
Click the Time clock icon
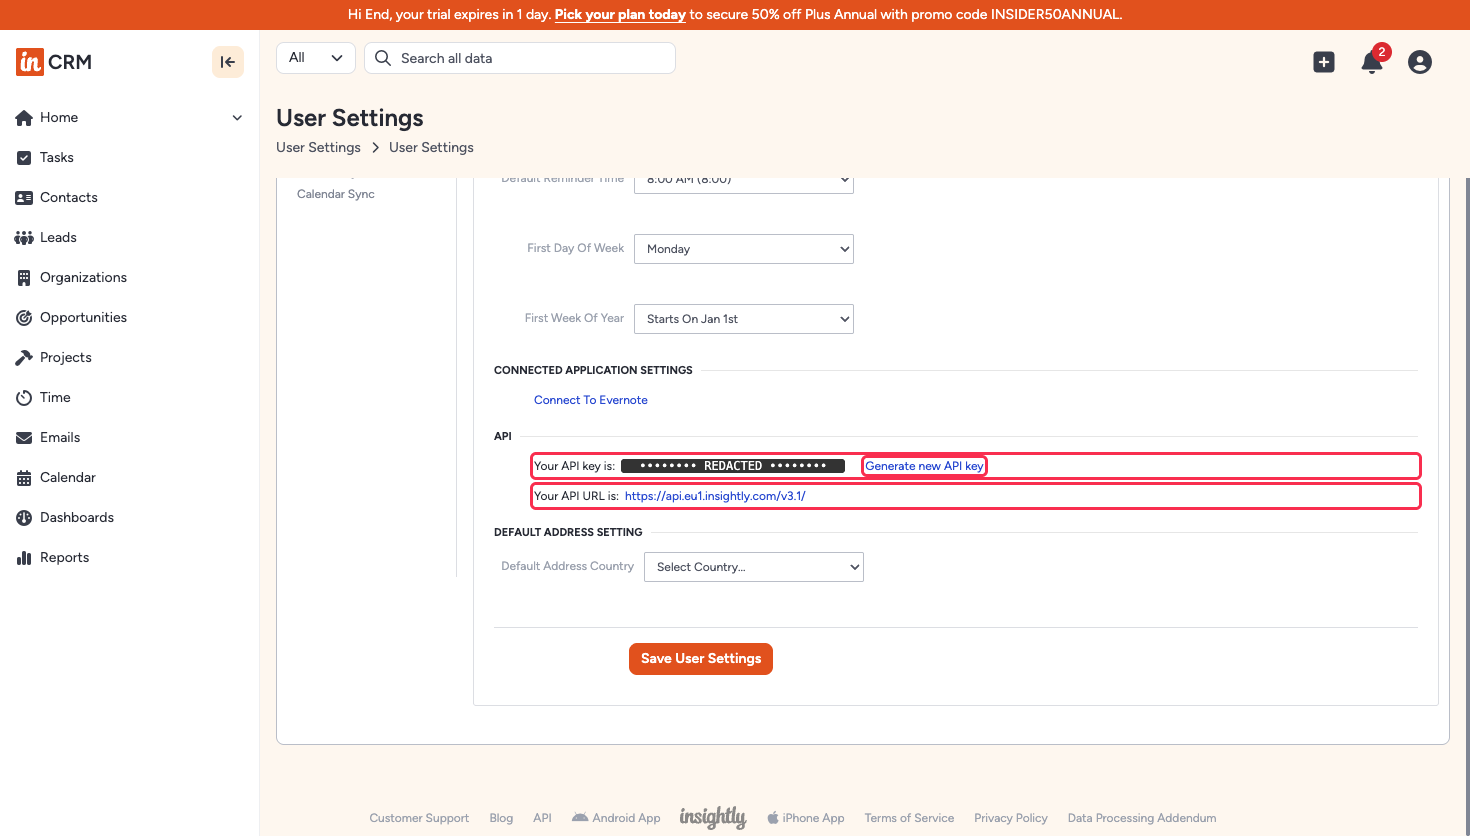pyautogui.click(x=24, y=398)
